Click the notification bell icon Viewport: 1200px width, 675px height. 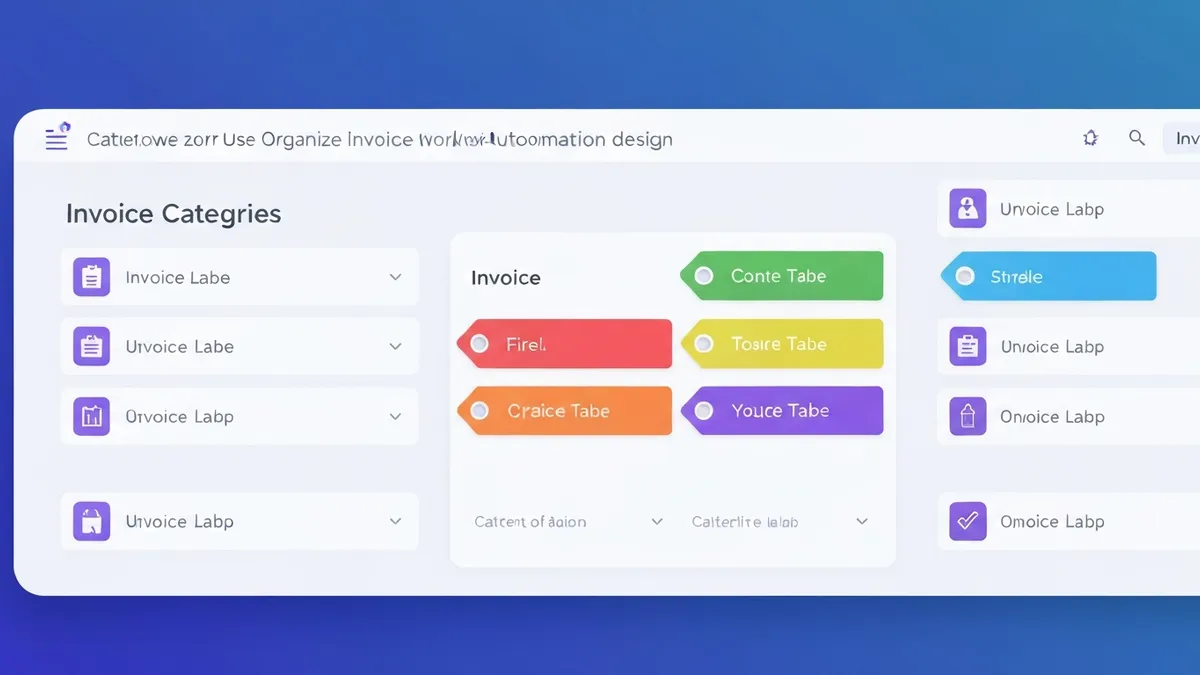pos(1090,138)
